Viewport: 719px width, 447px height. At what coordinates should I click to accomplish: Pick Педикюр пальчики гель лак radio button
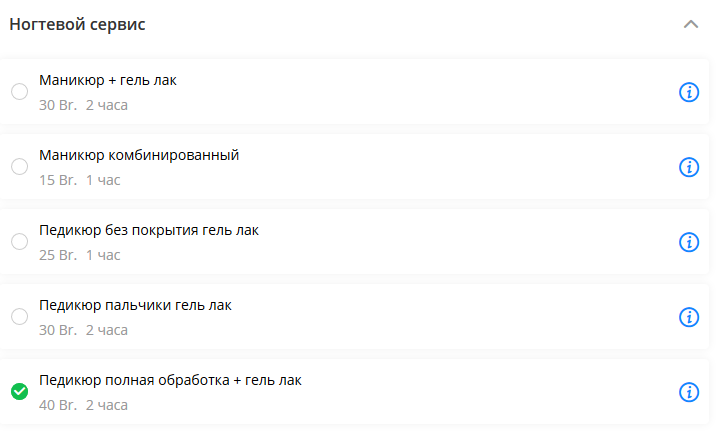click(x=19, y=317)
